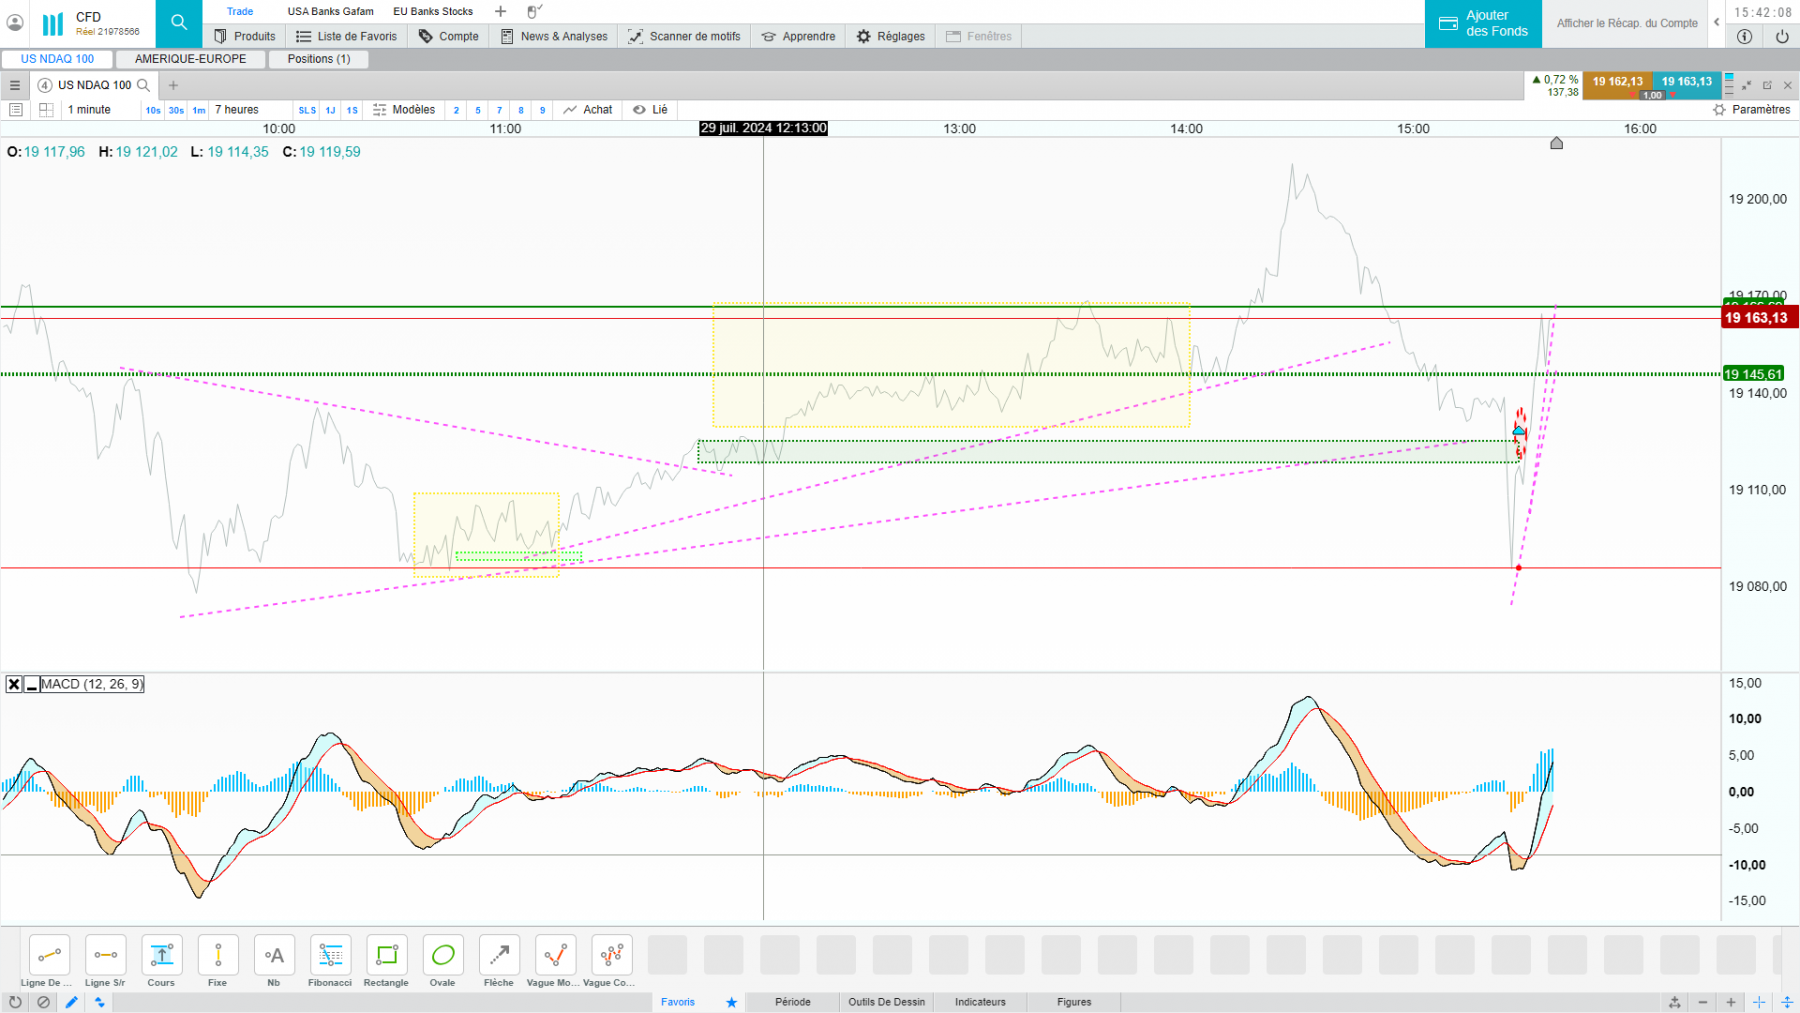Image resolution: width=1800 pixels, height=1013 pixels.
Task: Switch to the AMERIQUE-EUROPE tab
Action: (191, 59)
